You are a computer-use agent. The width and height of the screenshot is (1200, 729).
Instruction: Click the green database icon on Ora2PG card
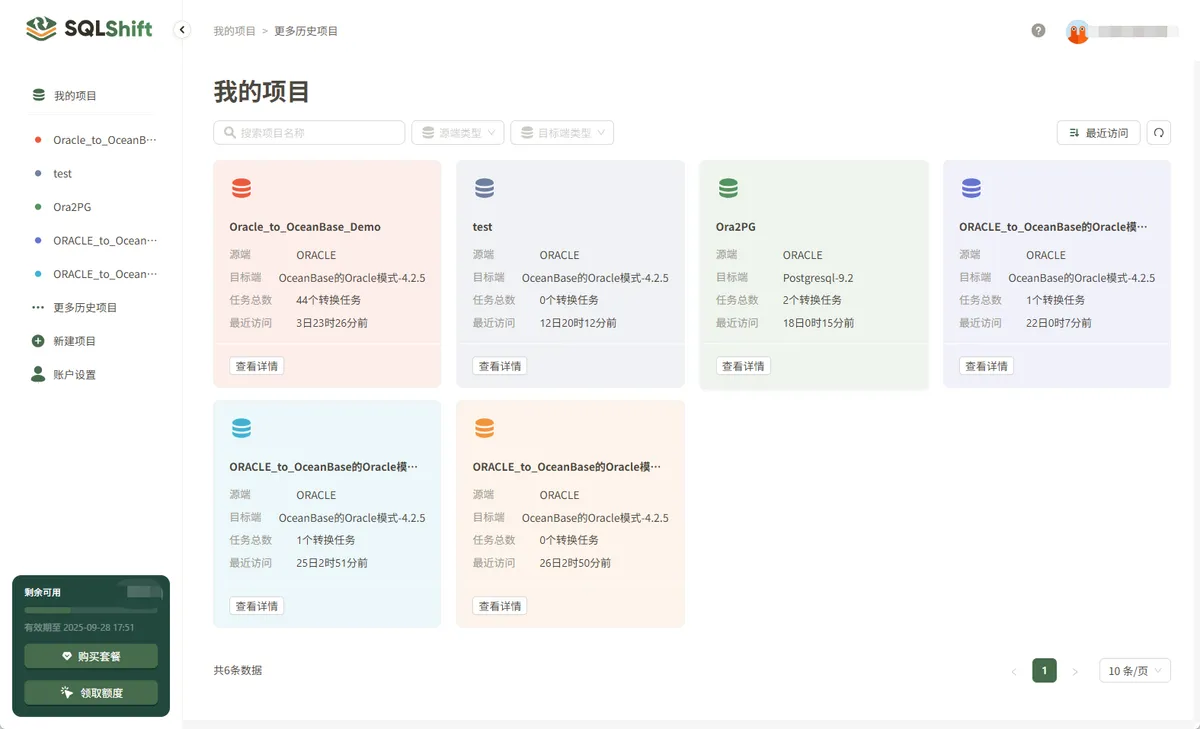pyautogui.click(x=728, y=187)
